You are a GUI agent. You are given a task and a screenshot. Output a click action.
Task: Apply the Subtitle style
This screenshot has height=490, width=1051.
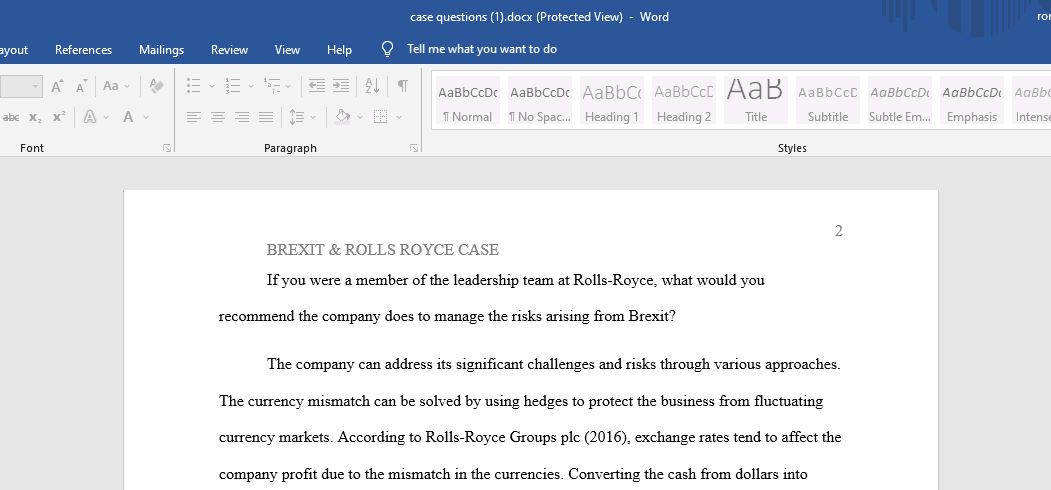pos(828,100)
